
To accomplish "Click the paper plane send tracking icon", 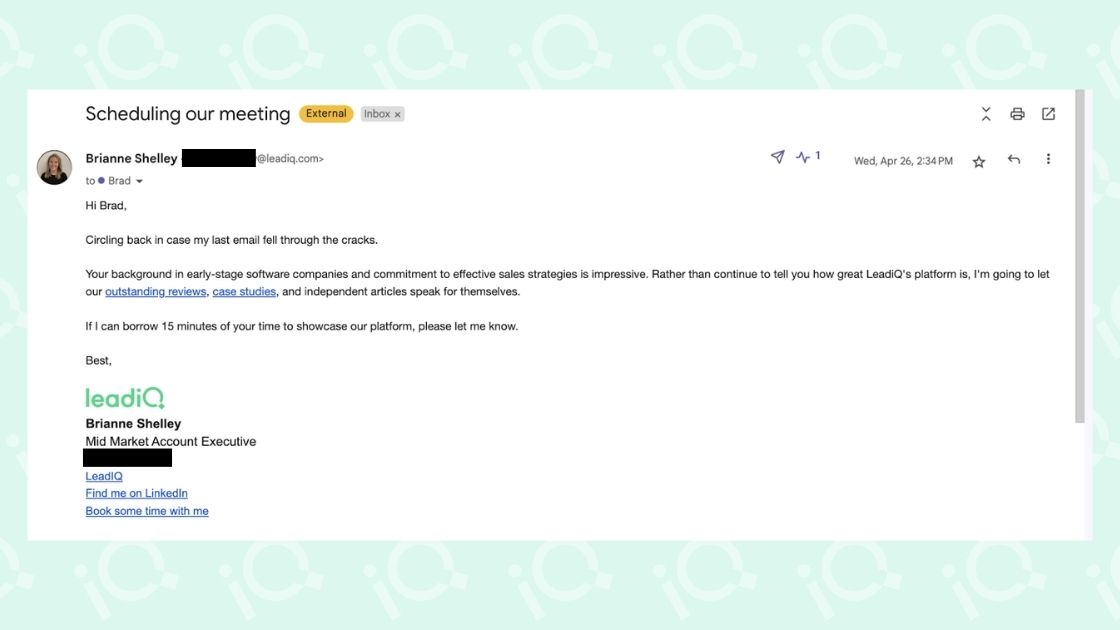I will pyautogui.click(x=777, y=156).
